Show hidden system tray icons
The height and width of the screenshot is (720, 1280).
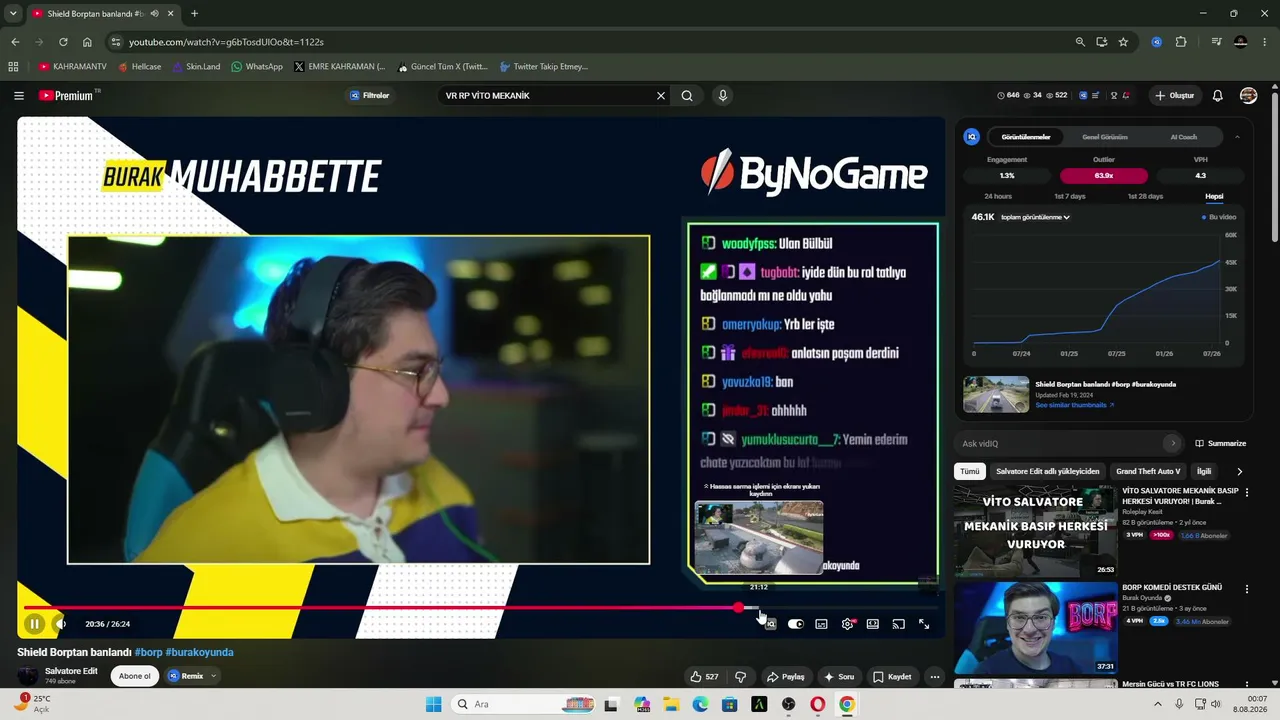pos(1158,704)
